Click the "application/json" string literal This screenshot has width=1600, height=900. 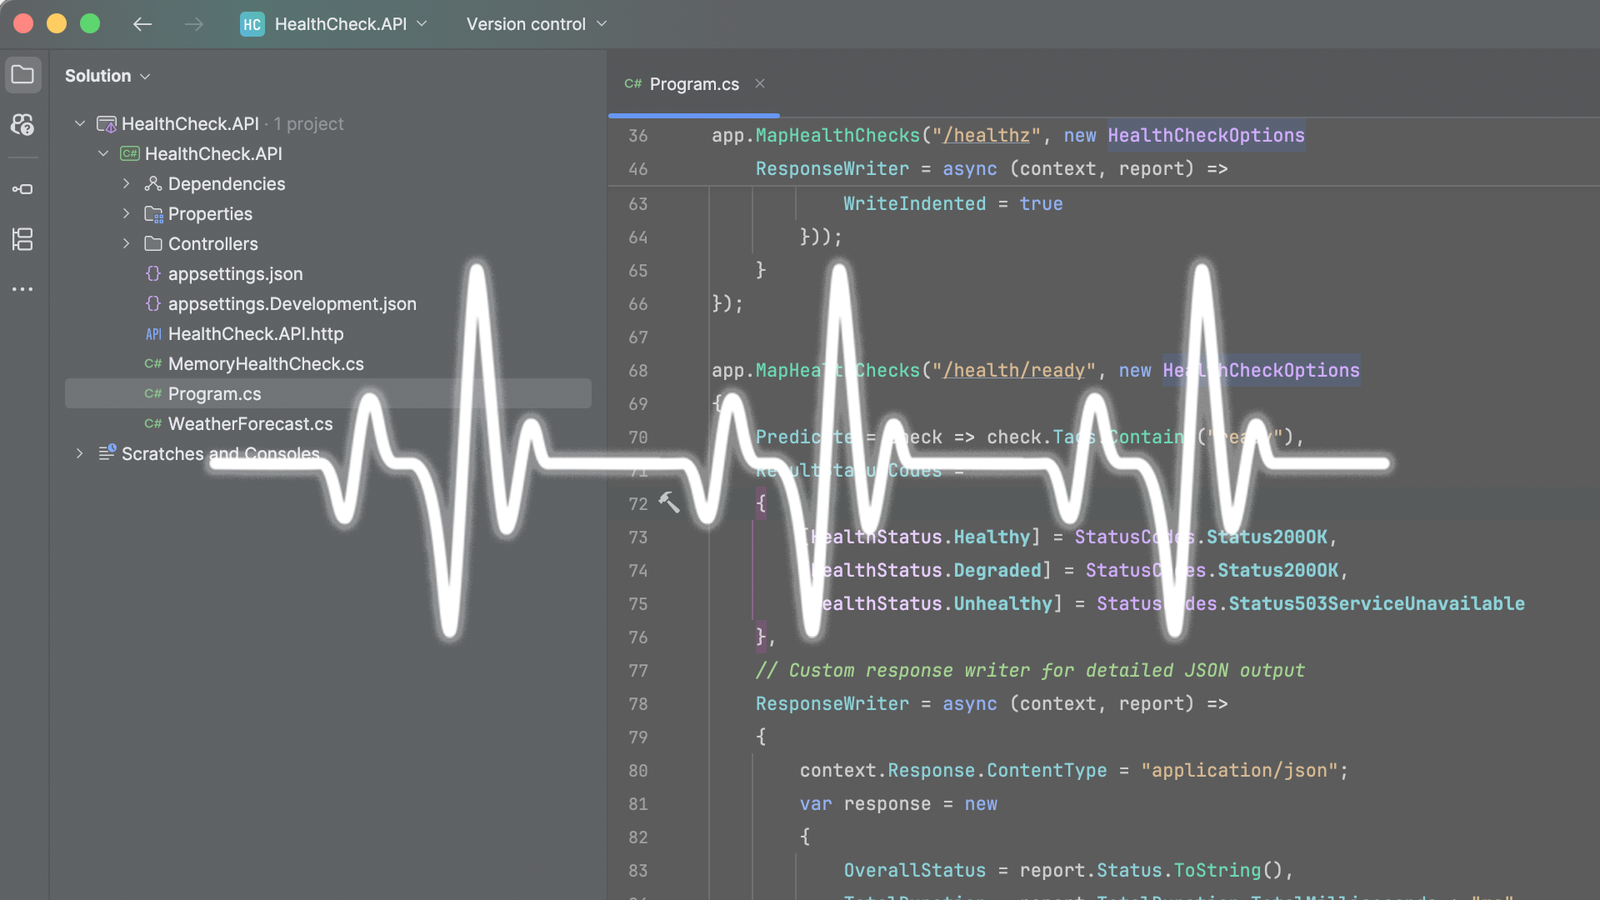coord(1239,770)
